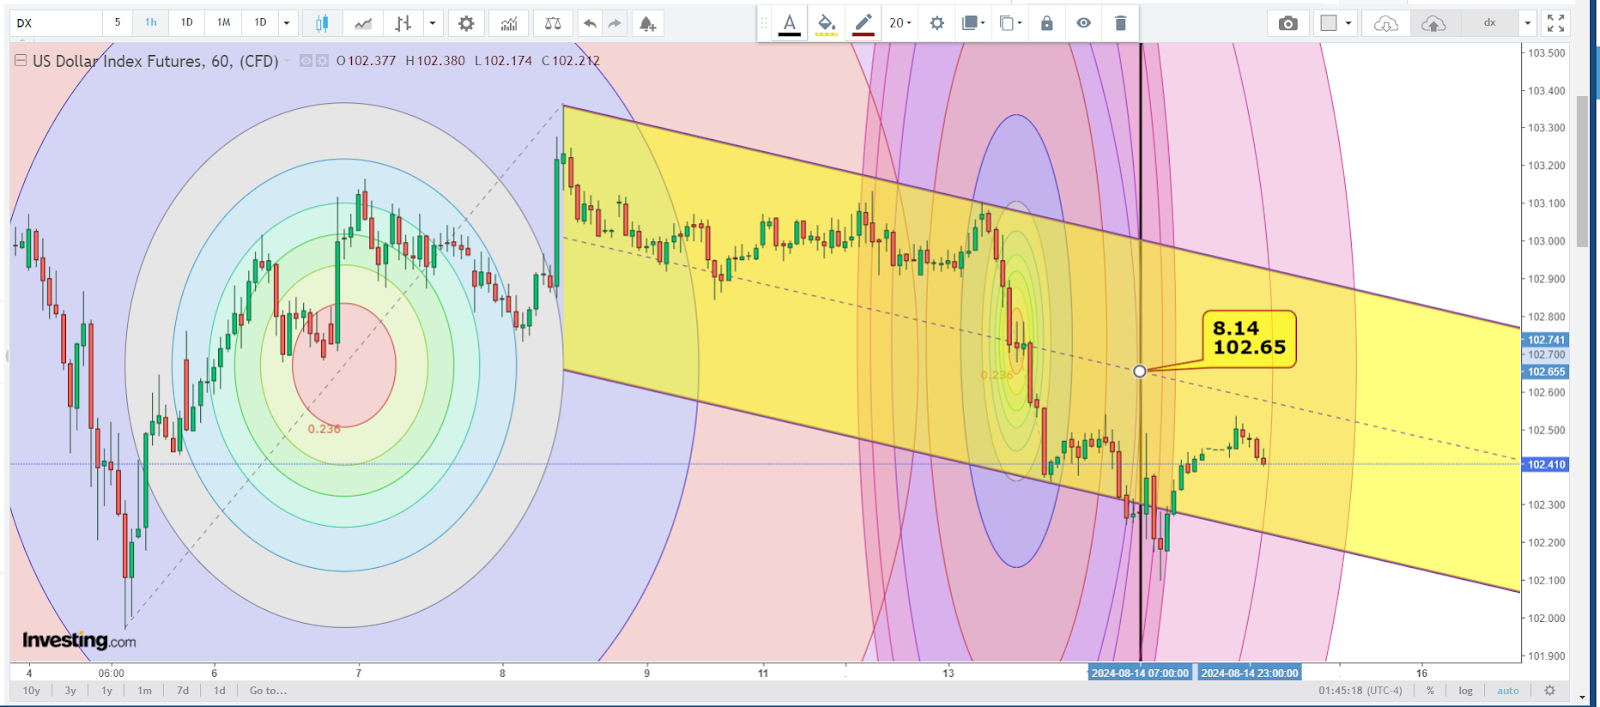
Task: Click the page vertical scrollbar thumb
Action: click(1582, 171)
